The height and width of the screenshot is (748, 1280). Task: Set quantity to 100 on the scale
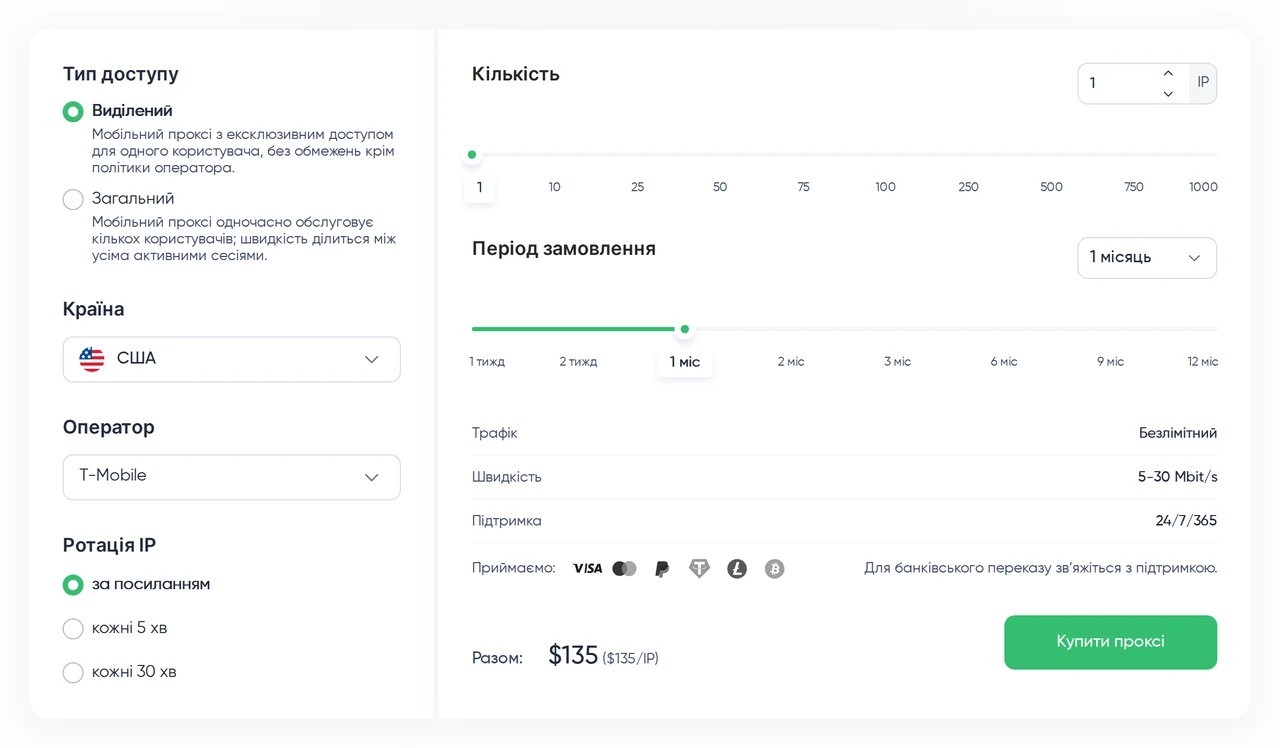click(885, 187)
